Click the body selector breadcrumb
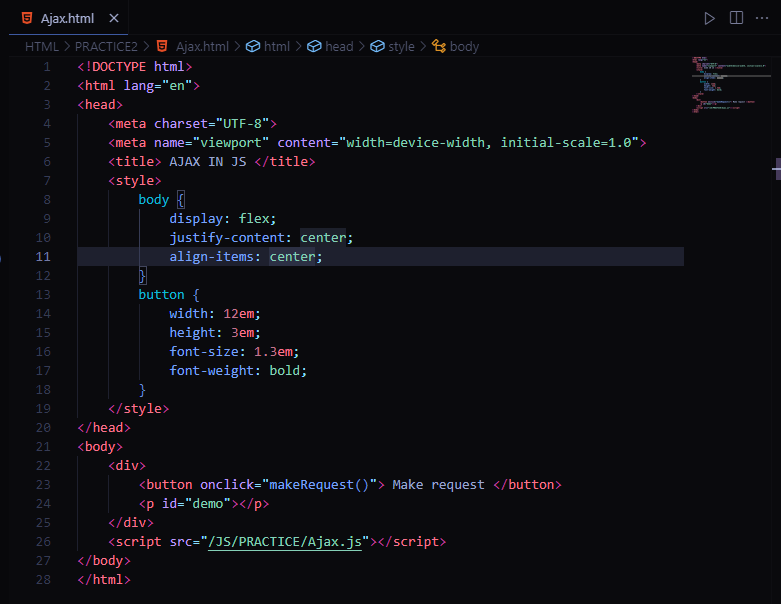This screenshot has width=781, height=604. [x=464, y=46]
